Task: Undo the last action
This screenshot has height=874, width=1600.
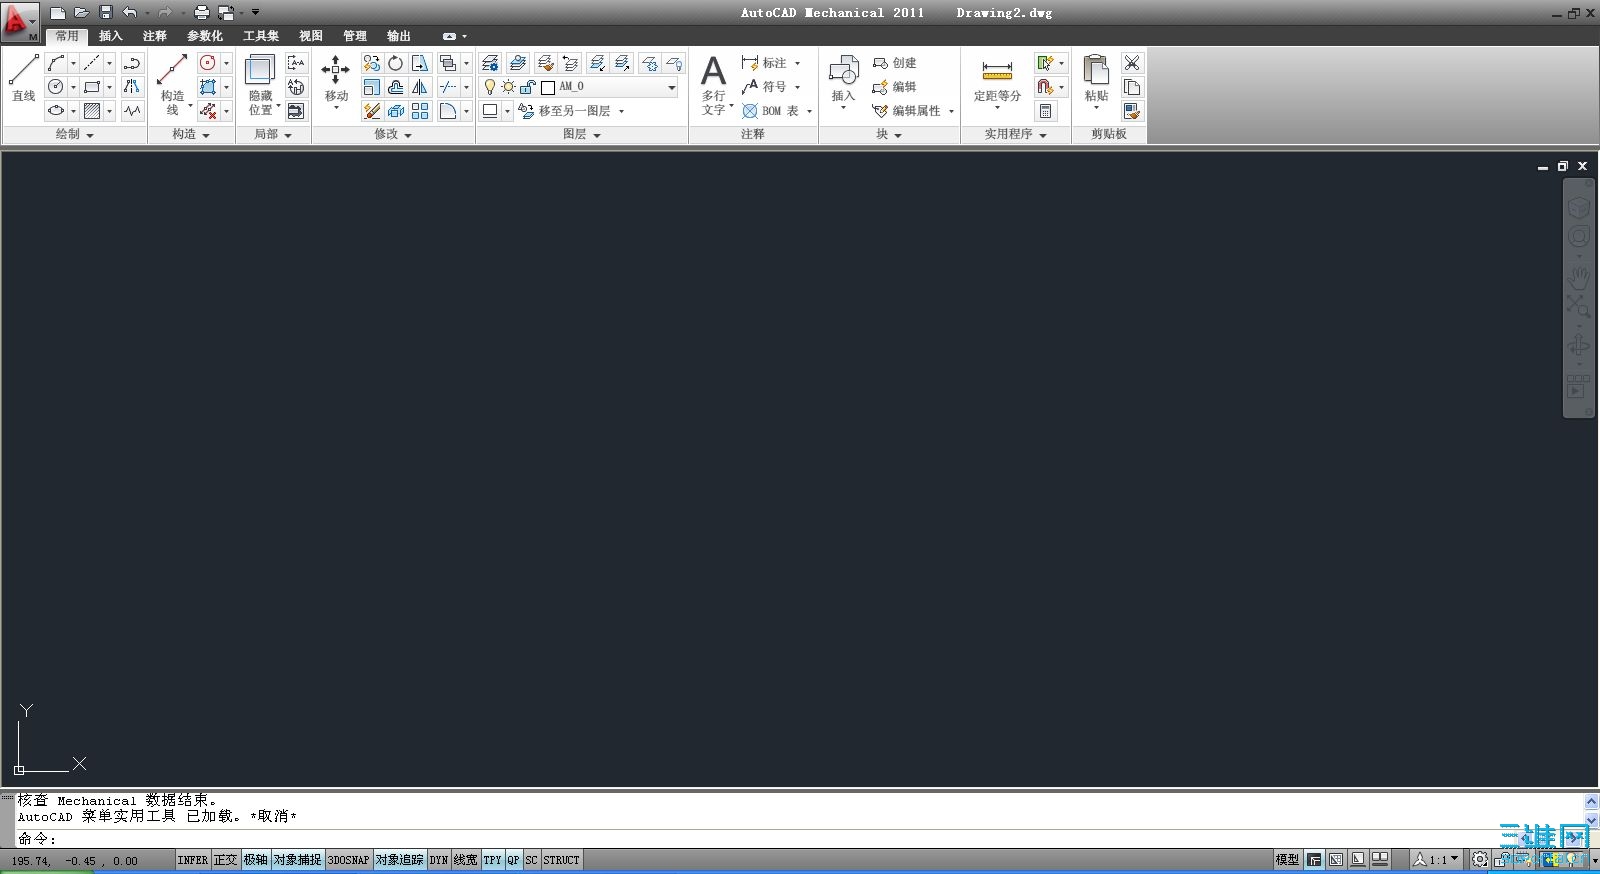Action: point(129,13)
